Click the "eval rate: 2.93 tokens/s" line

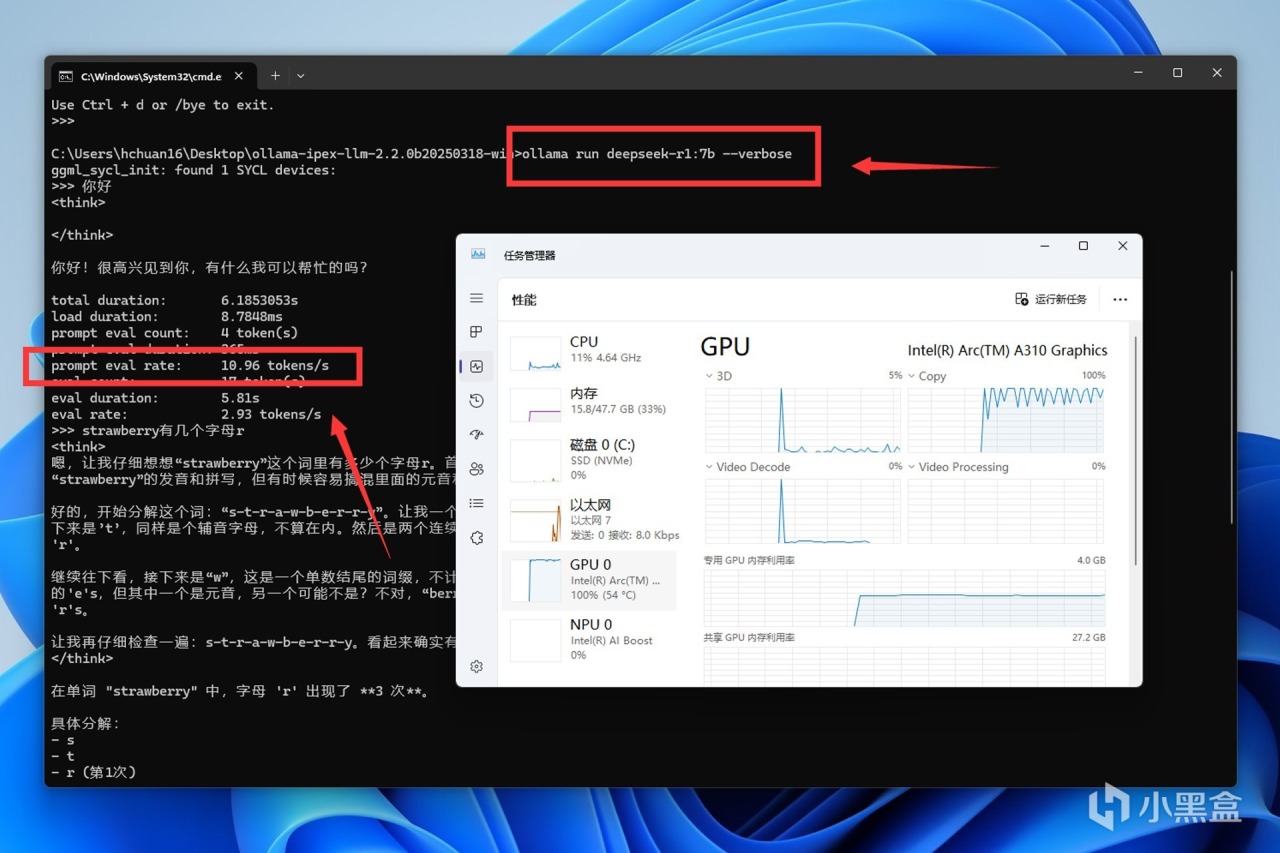pyautogui.click(x=186, y=414)
